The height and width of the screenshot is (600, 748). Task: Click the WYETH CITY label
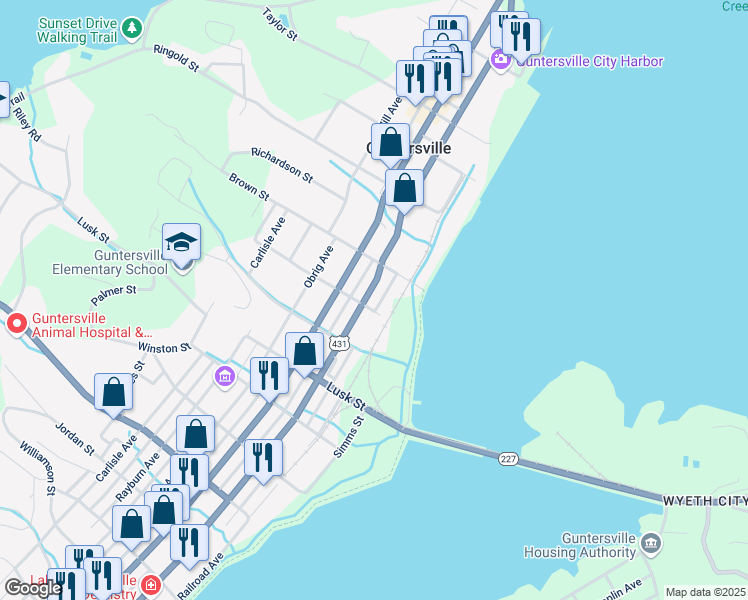(x=705, y=501)
